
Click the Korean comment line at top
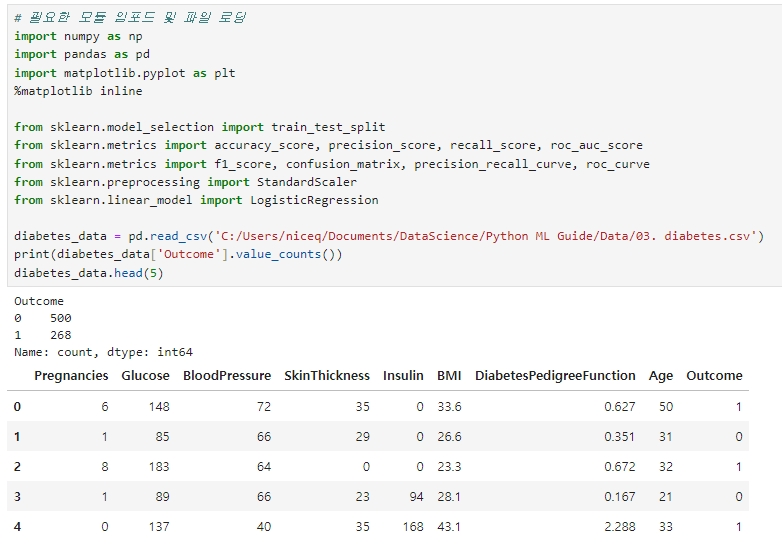(x=130, y=17)
